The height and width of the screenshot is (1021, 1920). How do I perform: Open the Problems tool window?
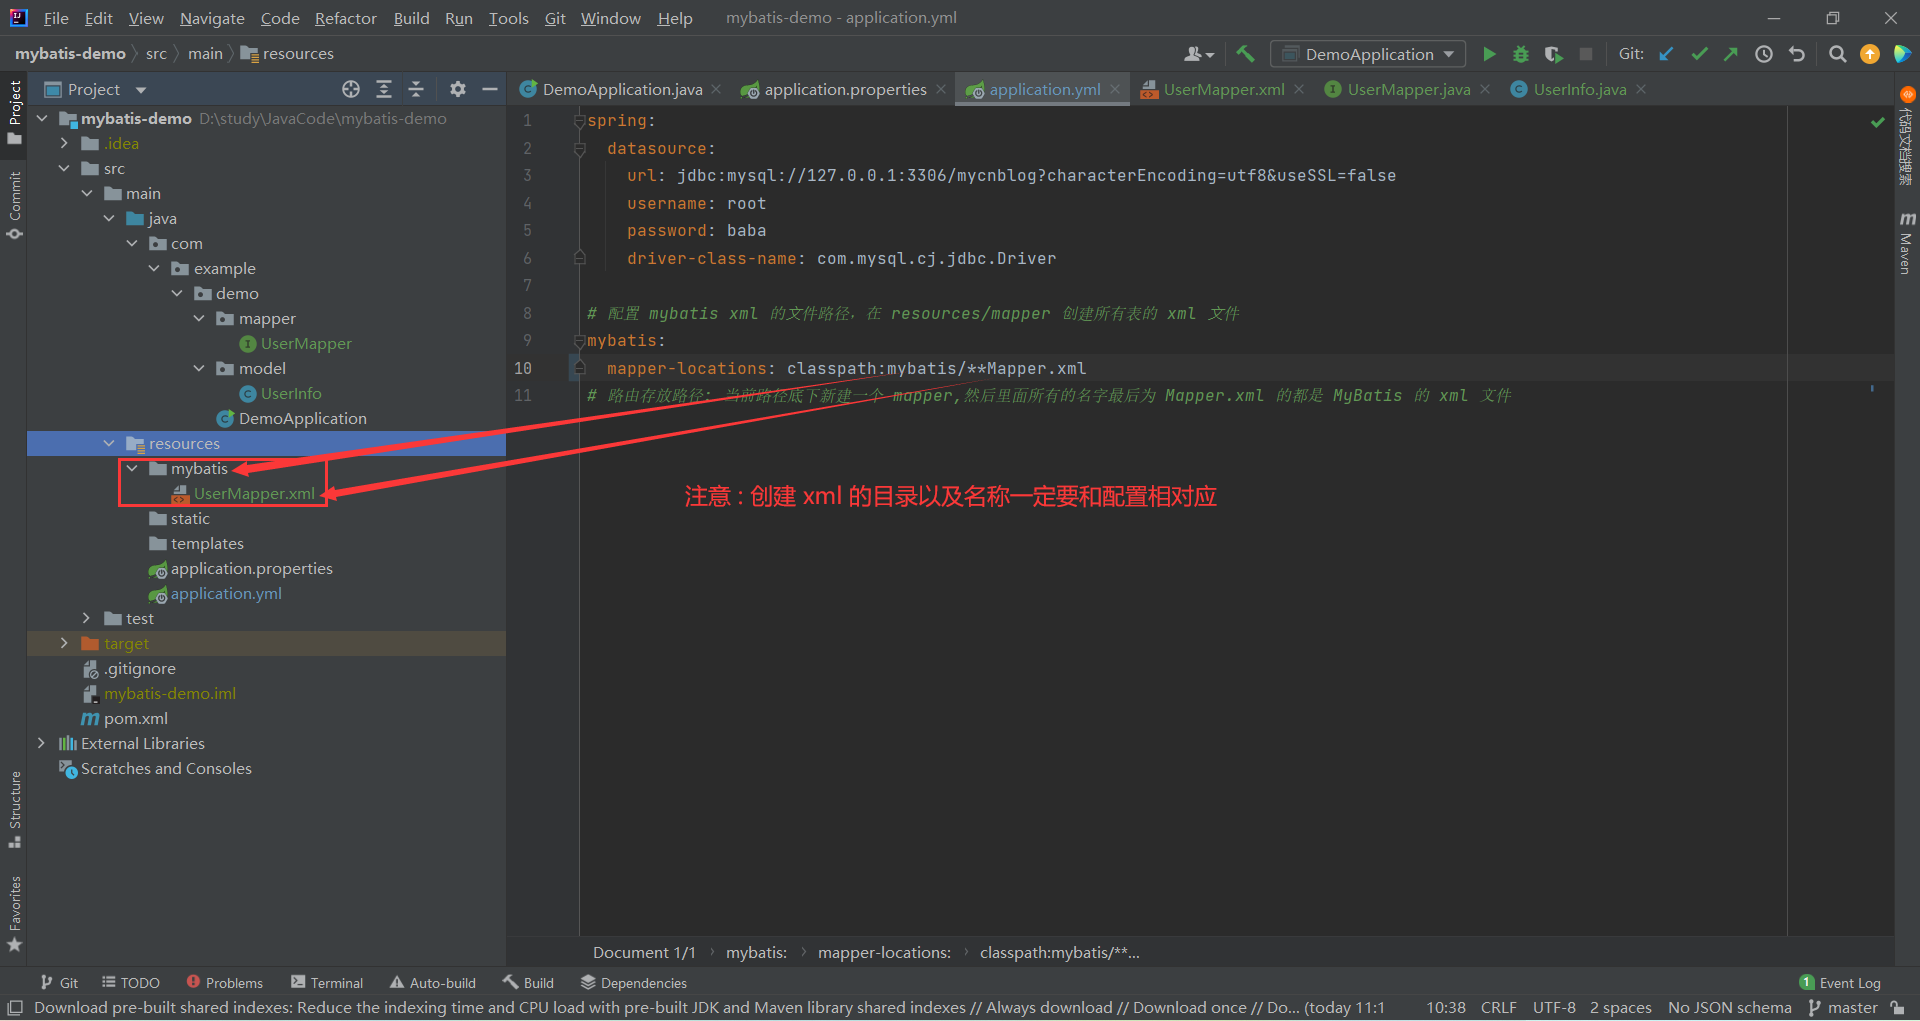225,983
